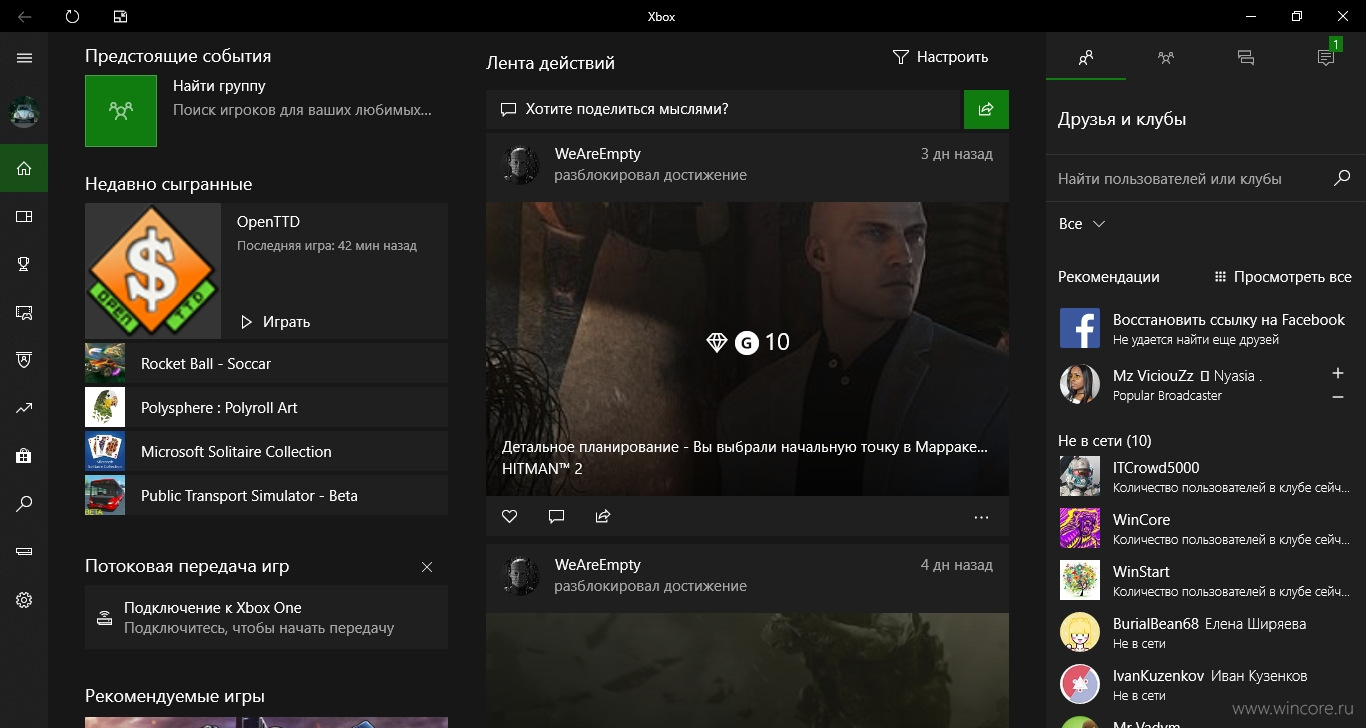1366x728 pixels.
Task: Open Settings gear in sidebar
Action: coord(24,600)
